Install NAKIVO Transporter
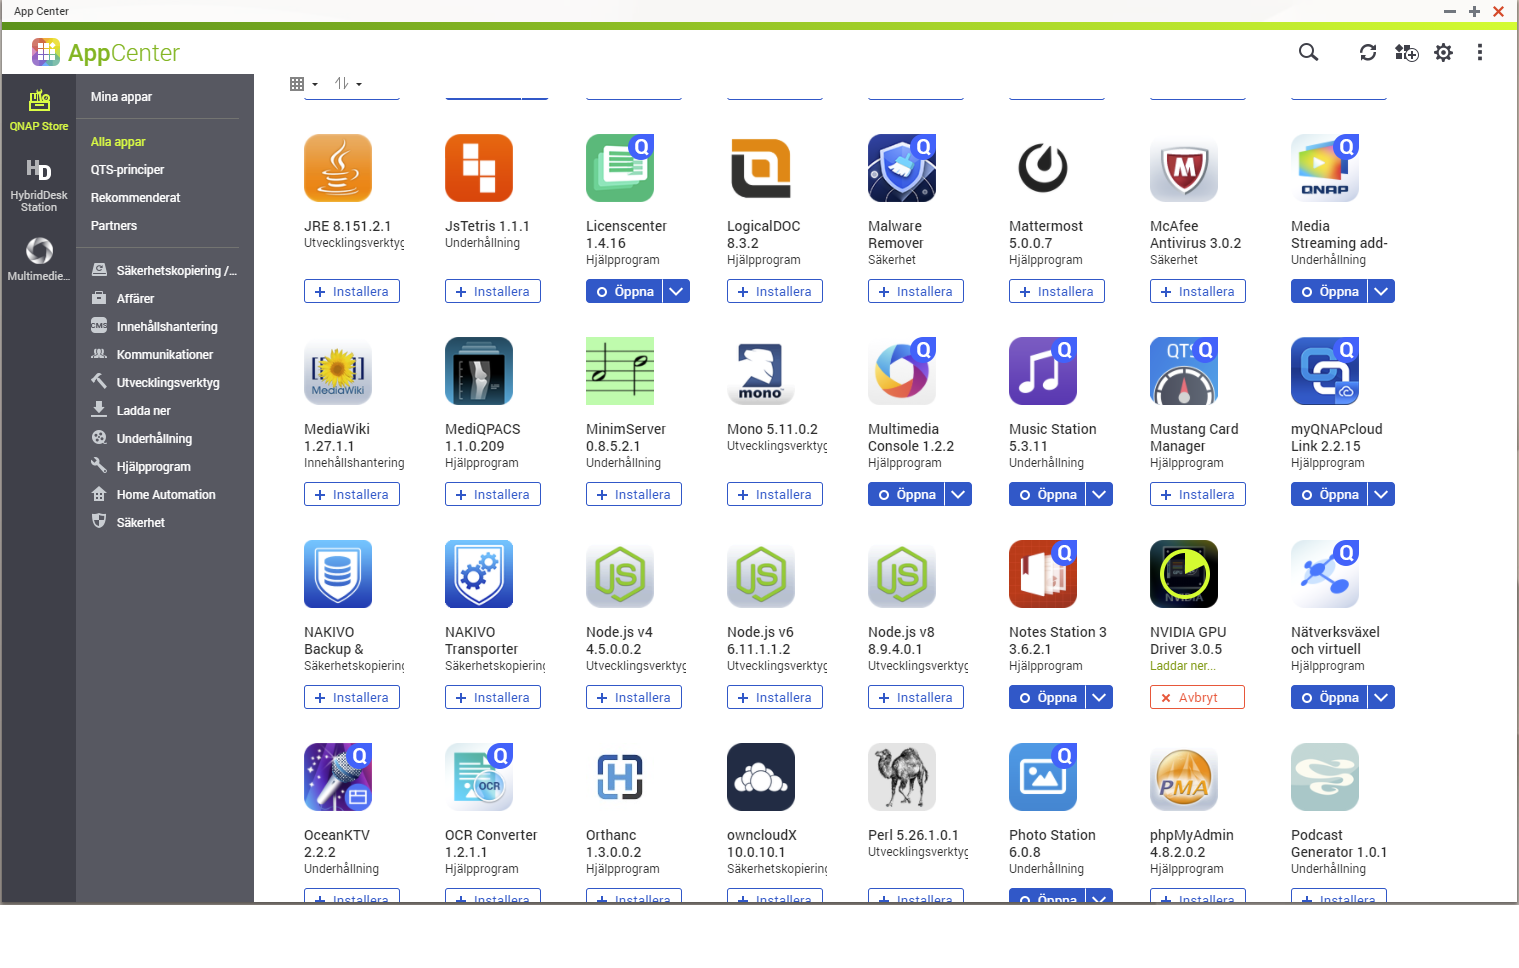The height and width of the screenshot is (968, 1519). pos(493,697)
